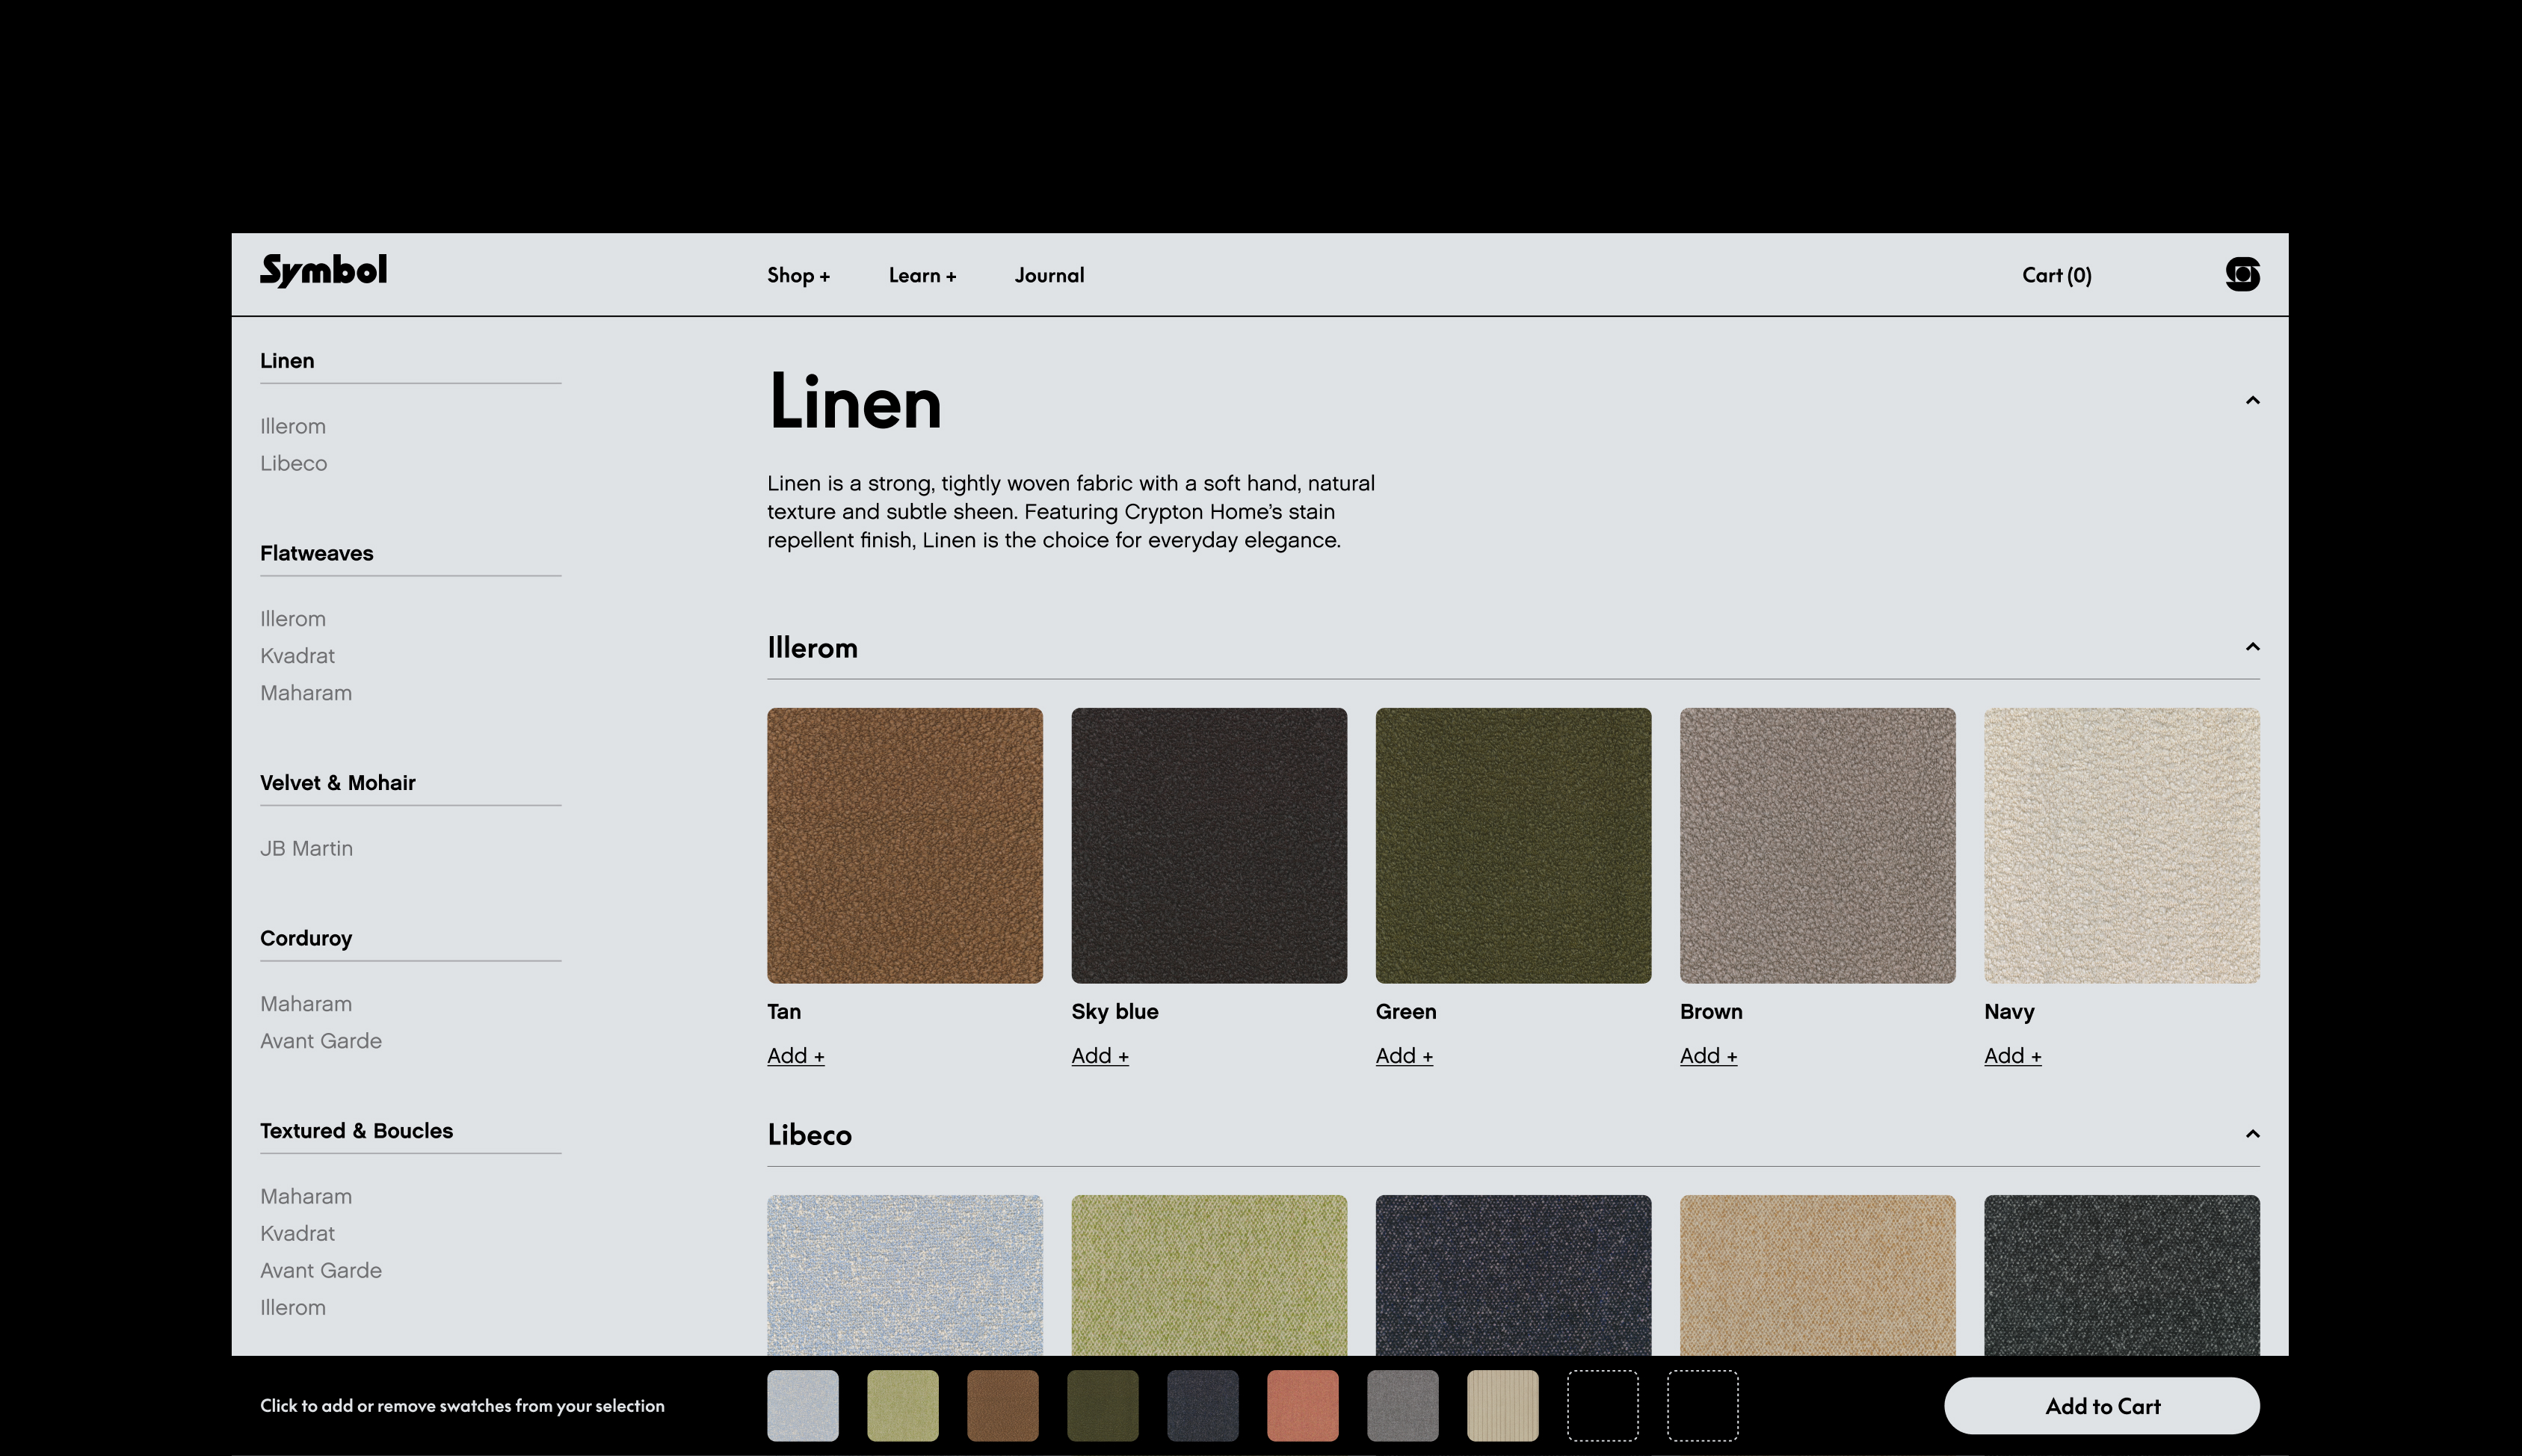Jump to Kvadrat under Flatweaves

point(297,656)
